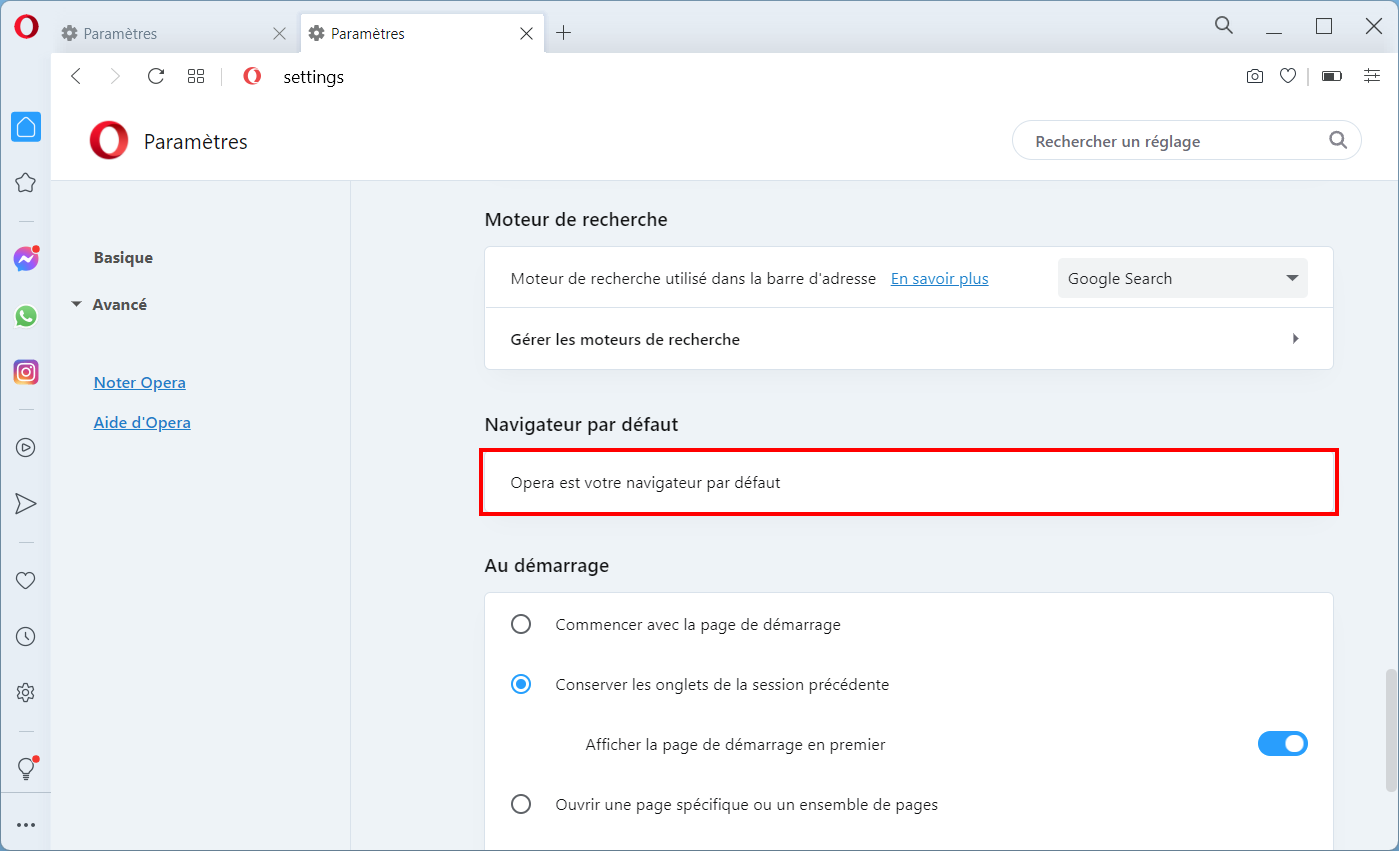The width and height of the screenshot is (1399, 851).
Task: Open a new tab with plus button
Action: click(x=564, y=33)
